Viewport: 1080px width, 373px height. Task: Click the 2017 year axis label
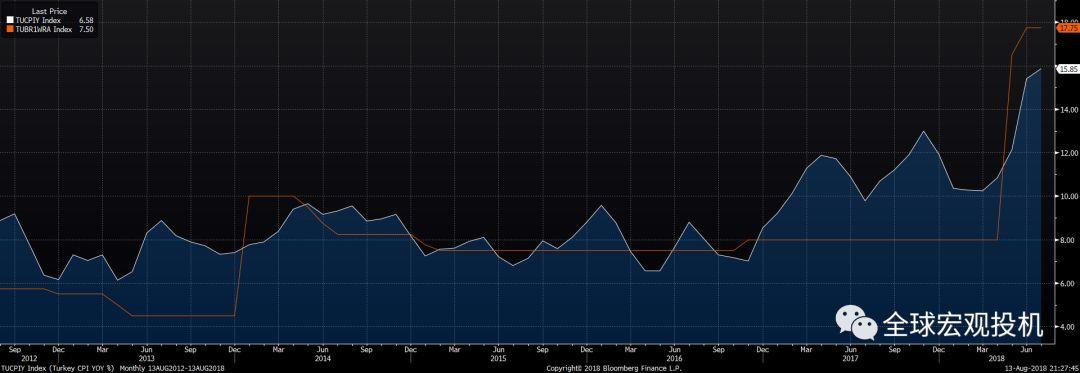click(851, 359)
